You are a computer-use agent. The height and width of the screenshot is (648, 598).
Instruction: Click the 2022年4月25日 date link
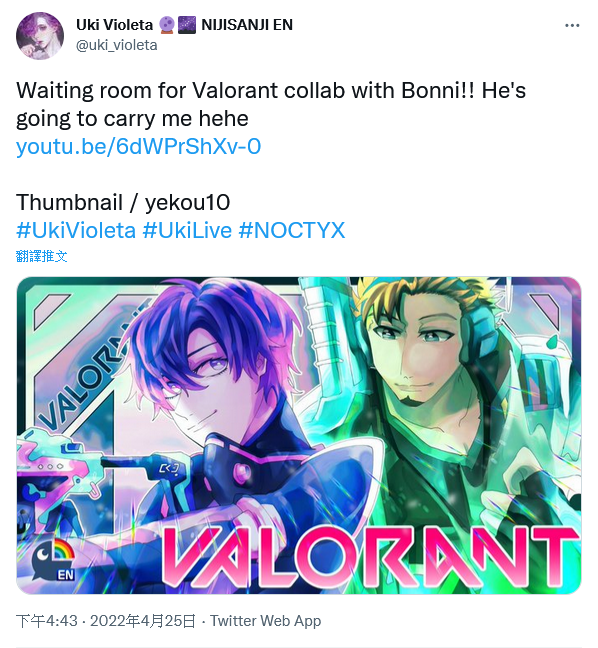pos(143,621)
